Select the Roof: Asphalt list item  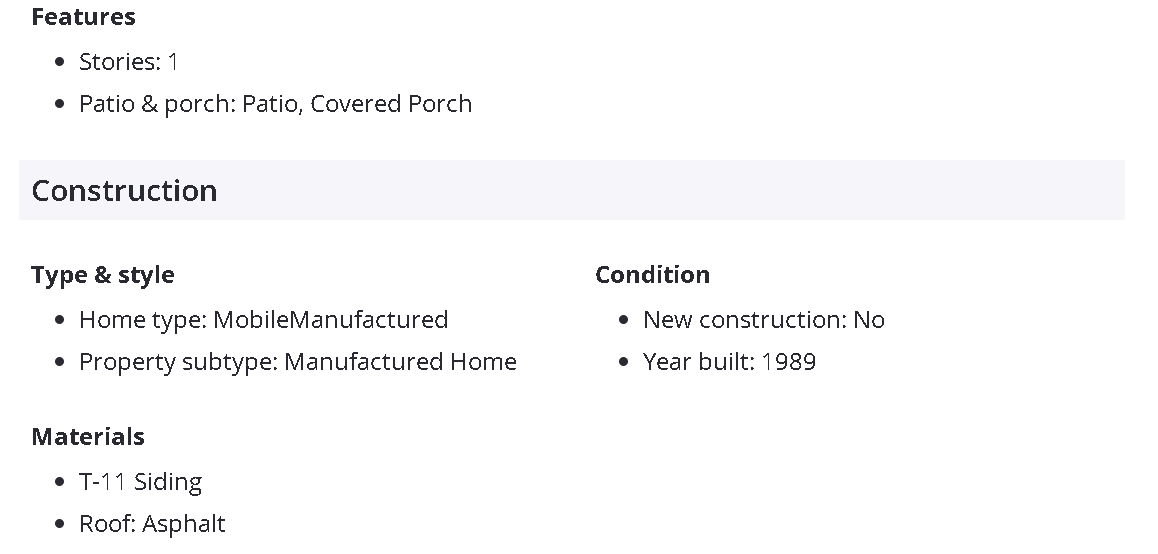[152, 524]
